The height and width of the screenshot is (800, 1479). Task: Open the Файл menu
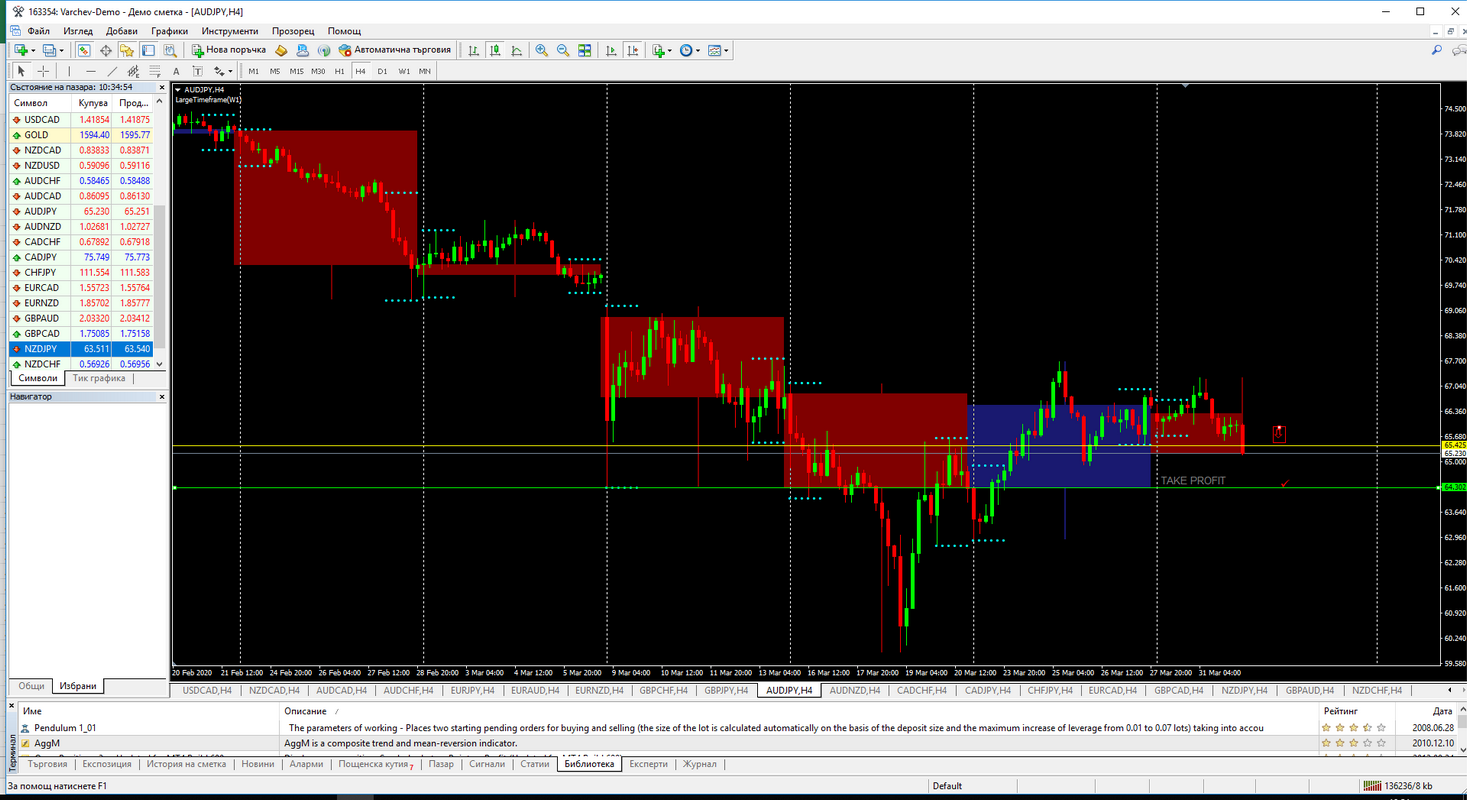coord(38,31)
